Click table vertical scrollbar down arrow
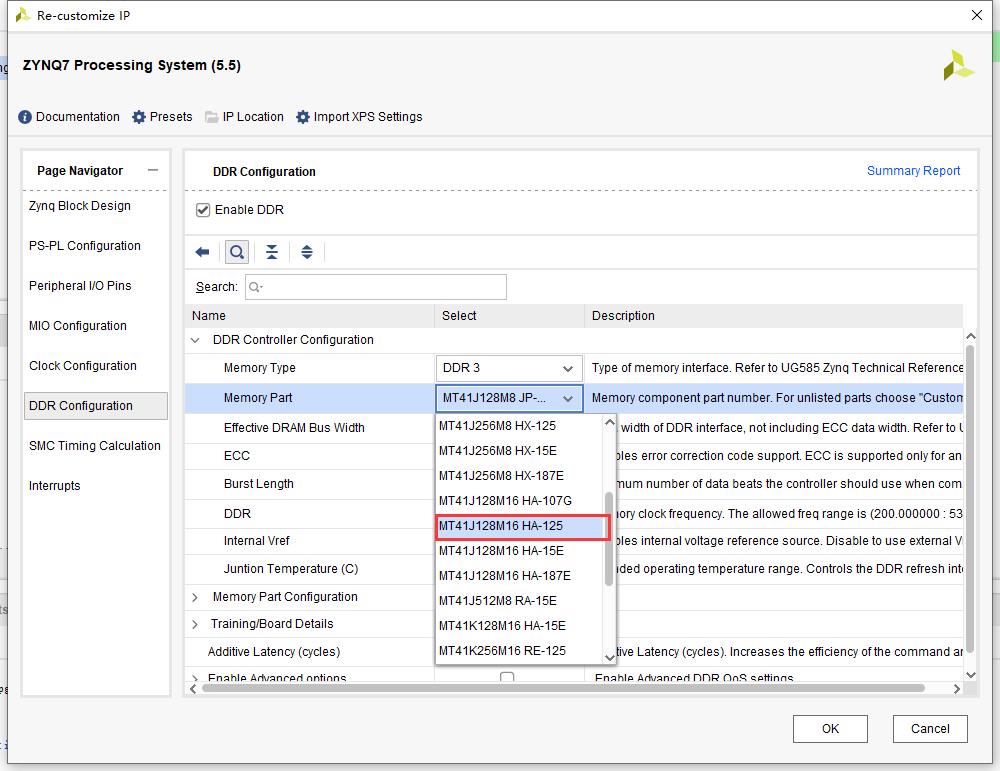The width and height of the screenshot is (1000, 771). (x=971, y=675)
